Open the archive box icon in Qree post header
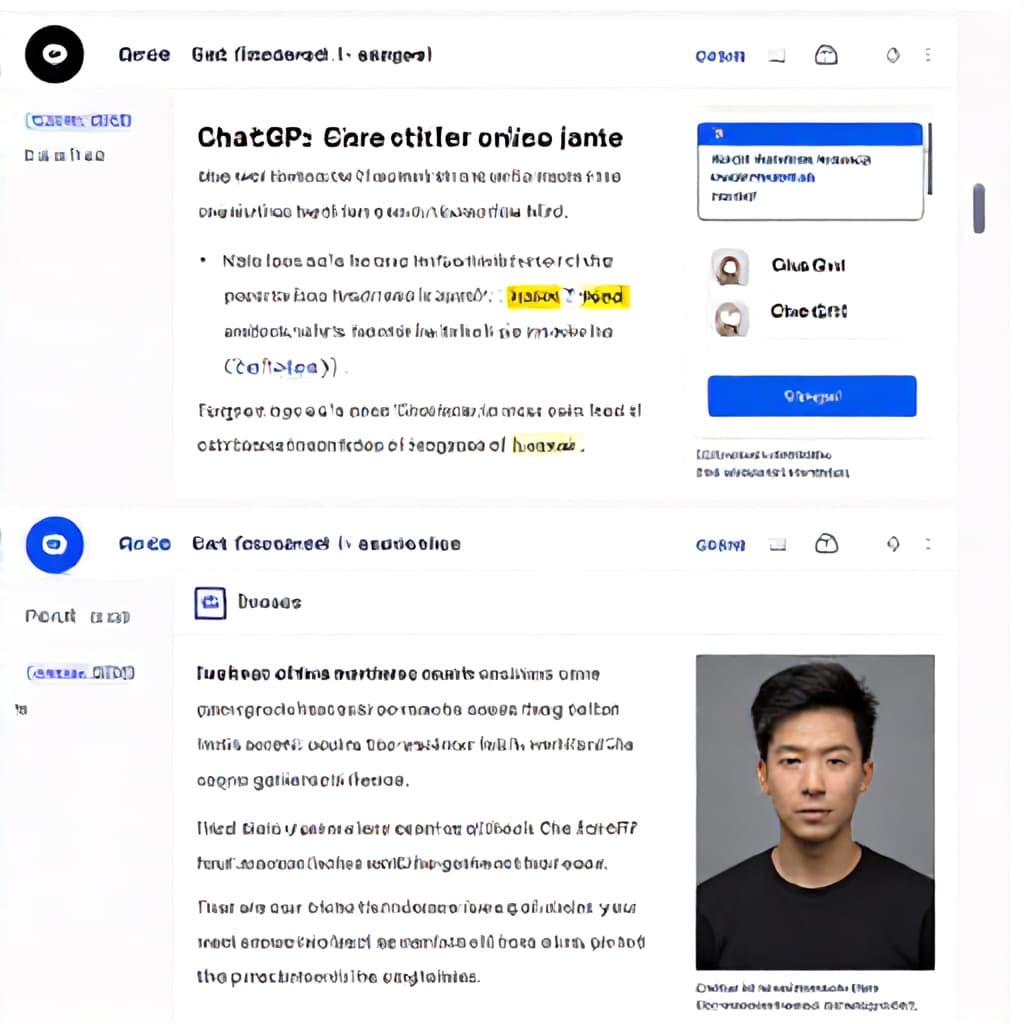This screenshot has width=1024, height=1024. pos(826,55)
